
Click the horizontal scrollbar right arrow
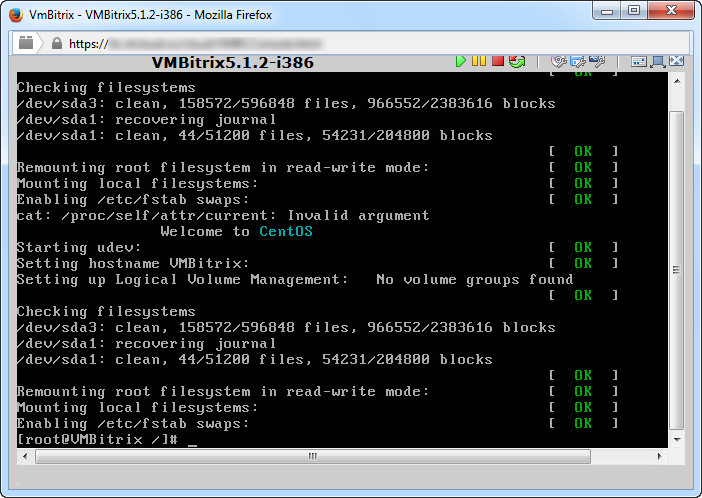[x=659, y=456]
